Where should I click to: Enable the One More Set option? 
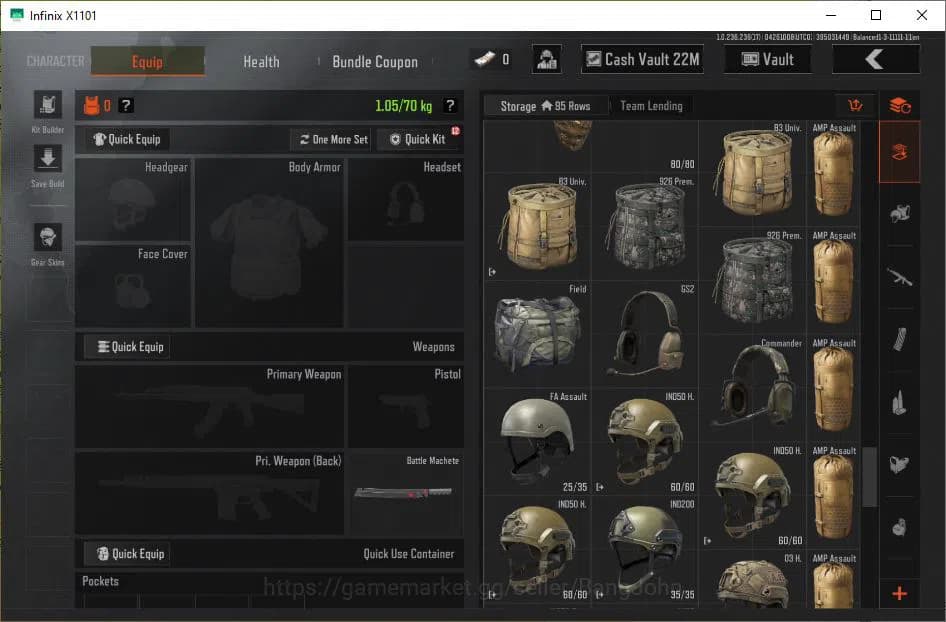tap(330, 139)
